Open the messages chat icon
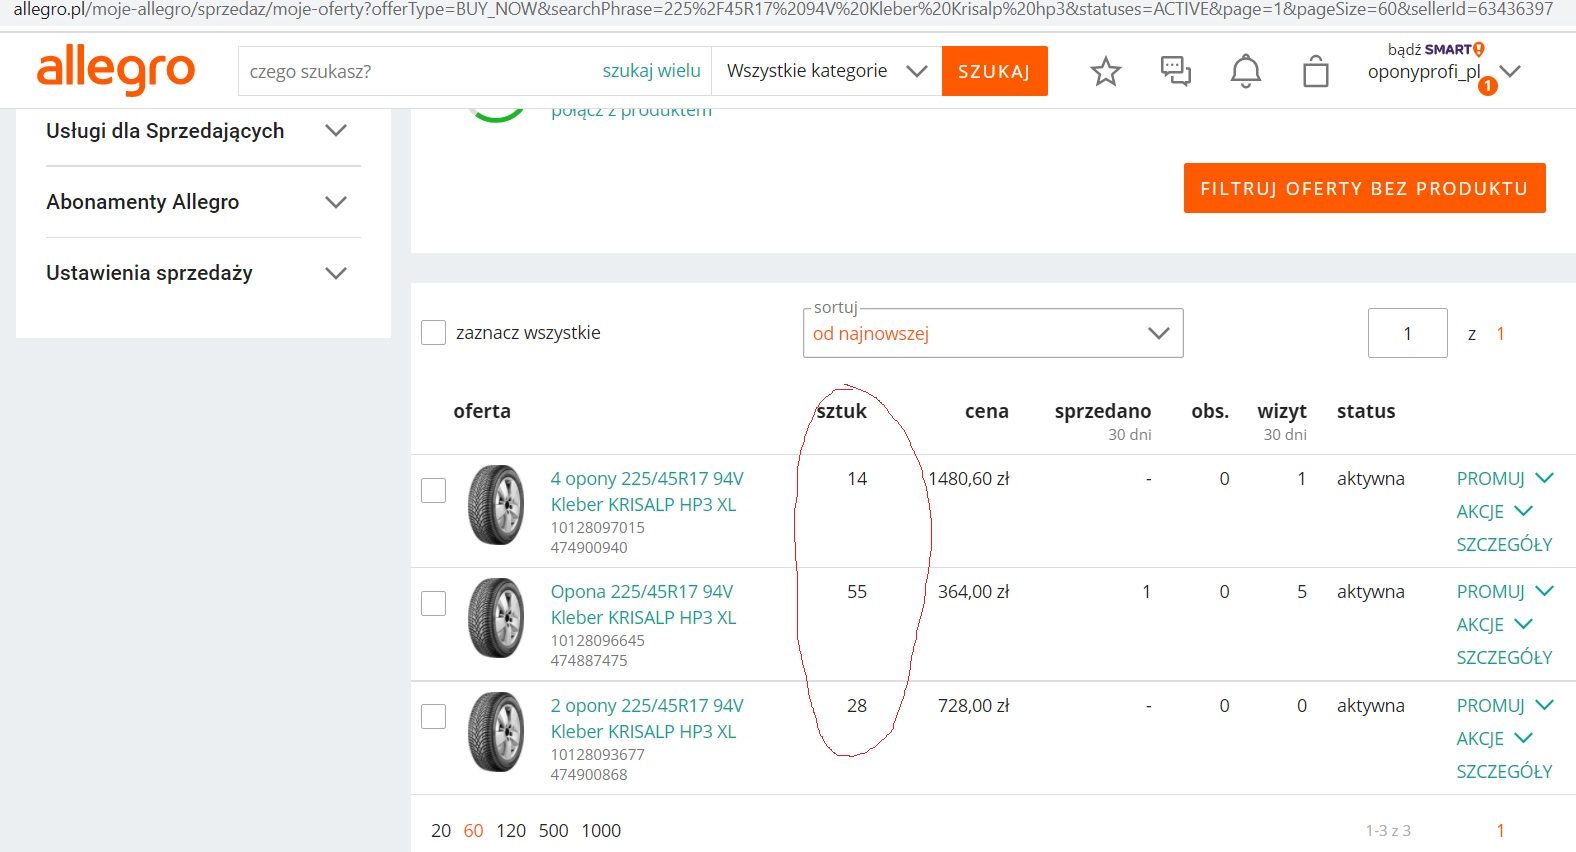This screenshot has width=1576, height=852. click(1175, 72)
